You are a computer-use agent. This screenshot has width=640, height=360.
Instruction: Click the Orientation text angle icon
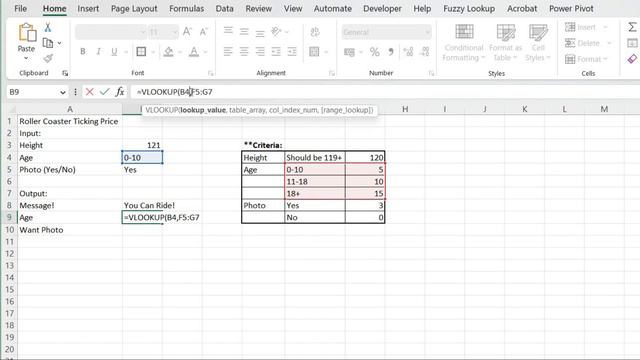coord(276,31)
